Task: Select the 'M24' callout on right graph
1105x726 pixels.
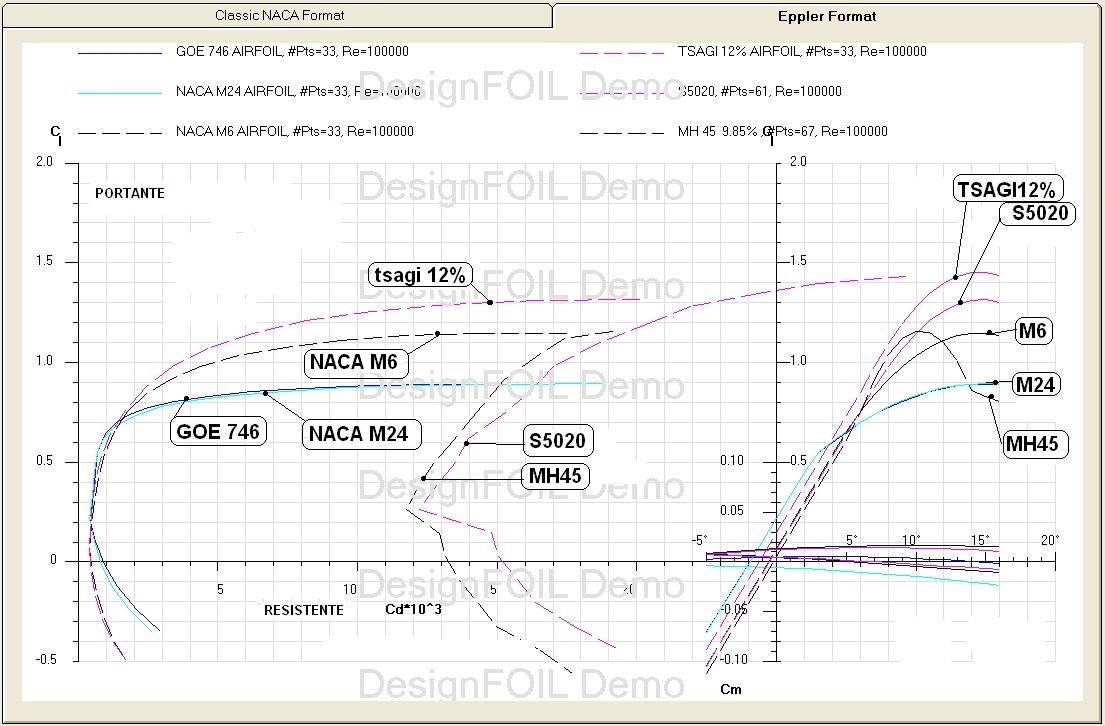Action: (x=1036, y=384)
